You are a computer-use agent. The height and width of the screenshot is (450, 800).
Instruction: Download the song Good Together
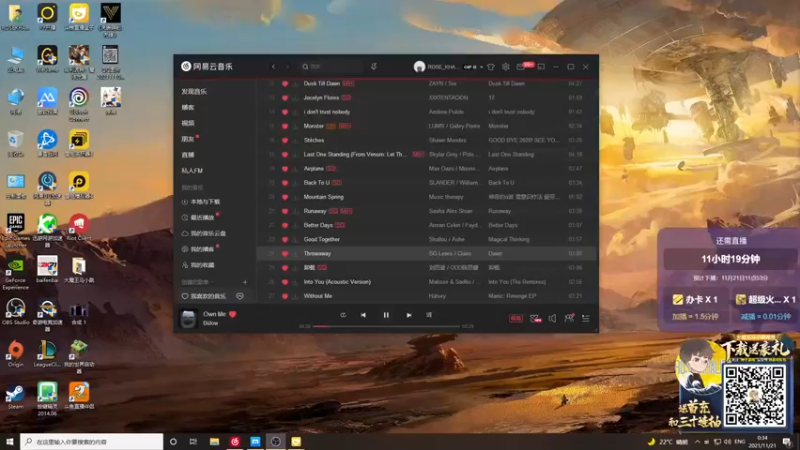click(x=295, y=239)
